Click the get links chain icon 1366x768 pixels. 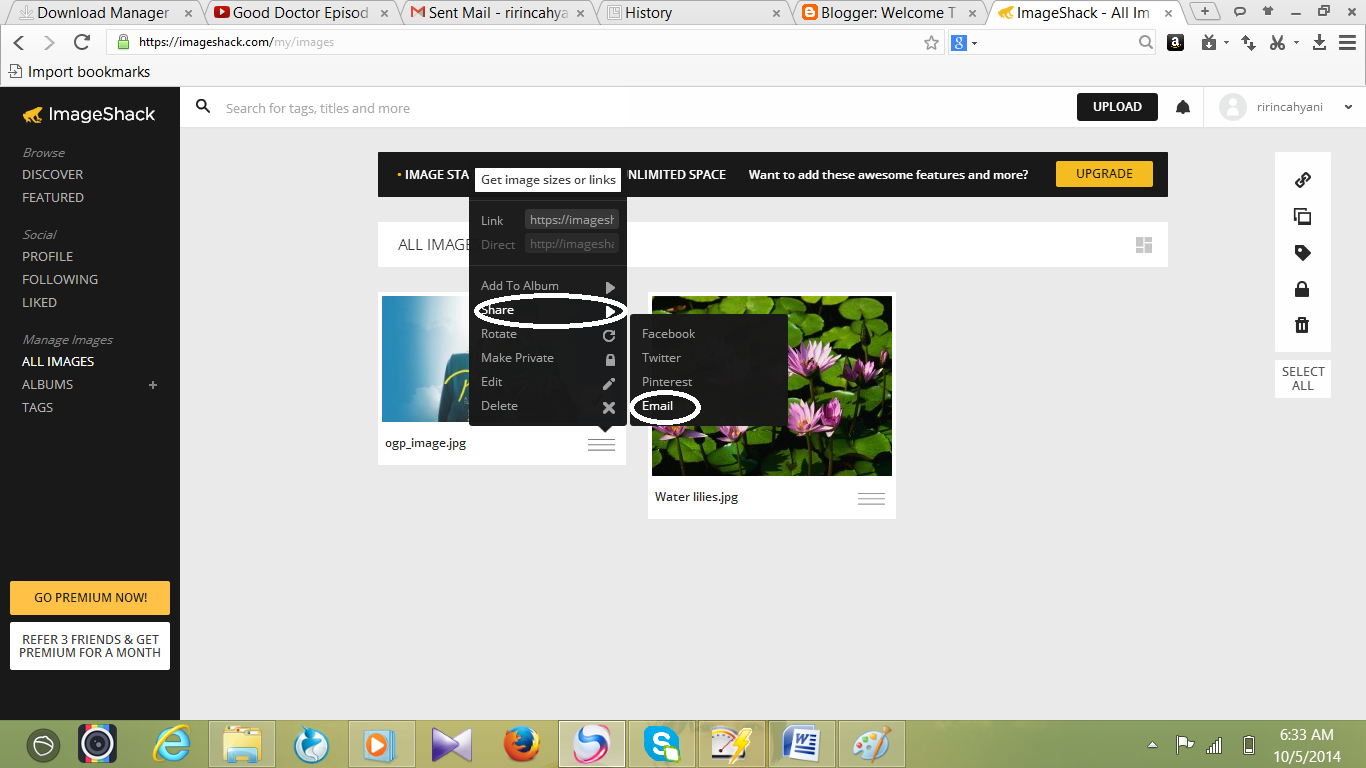(x=1302, y=180)
